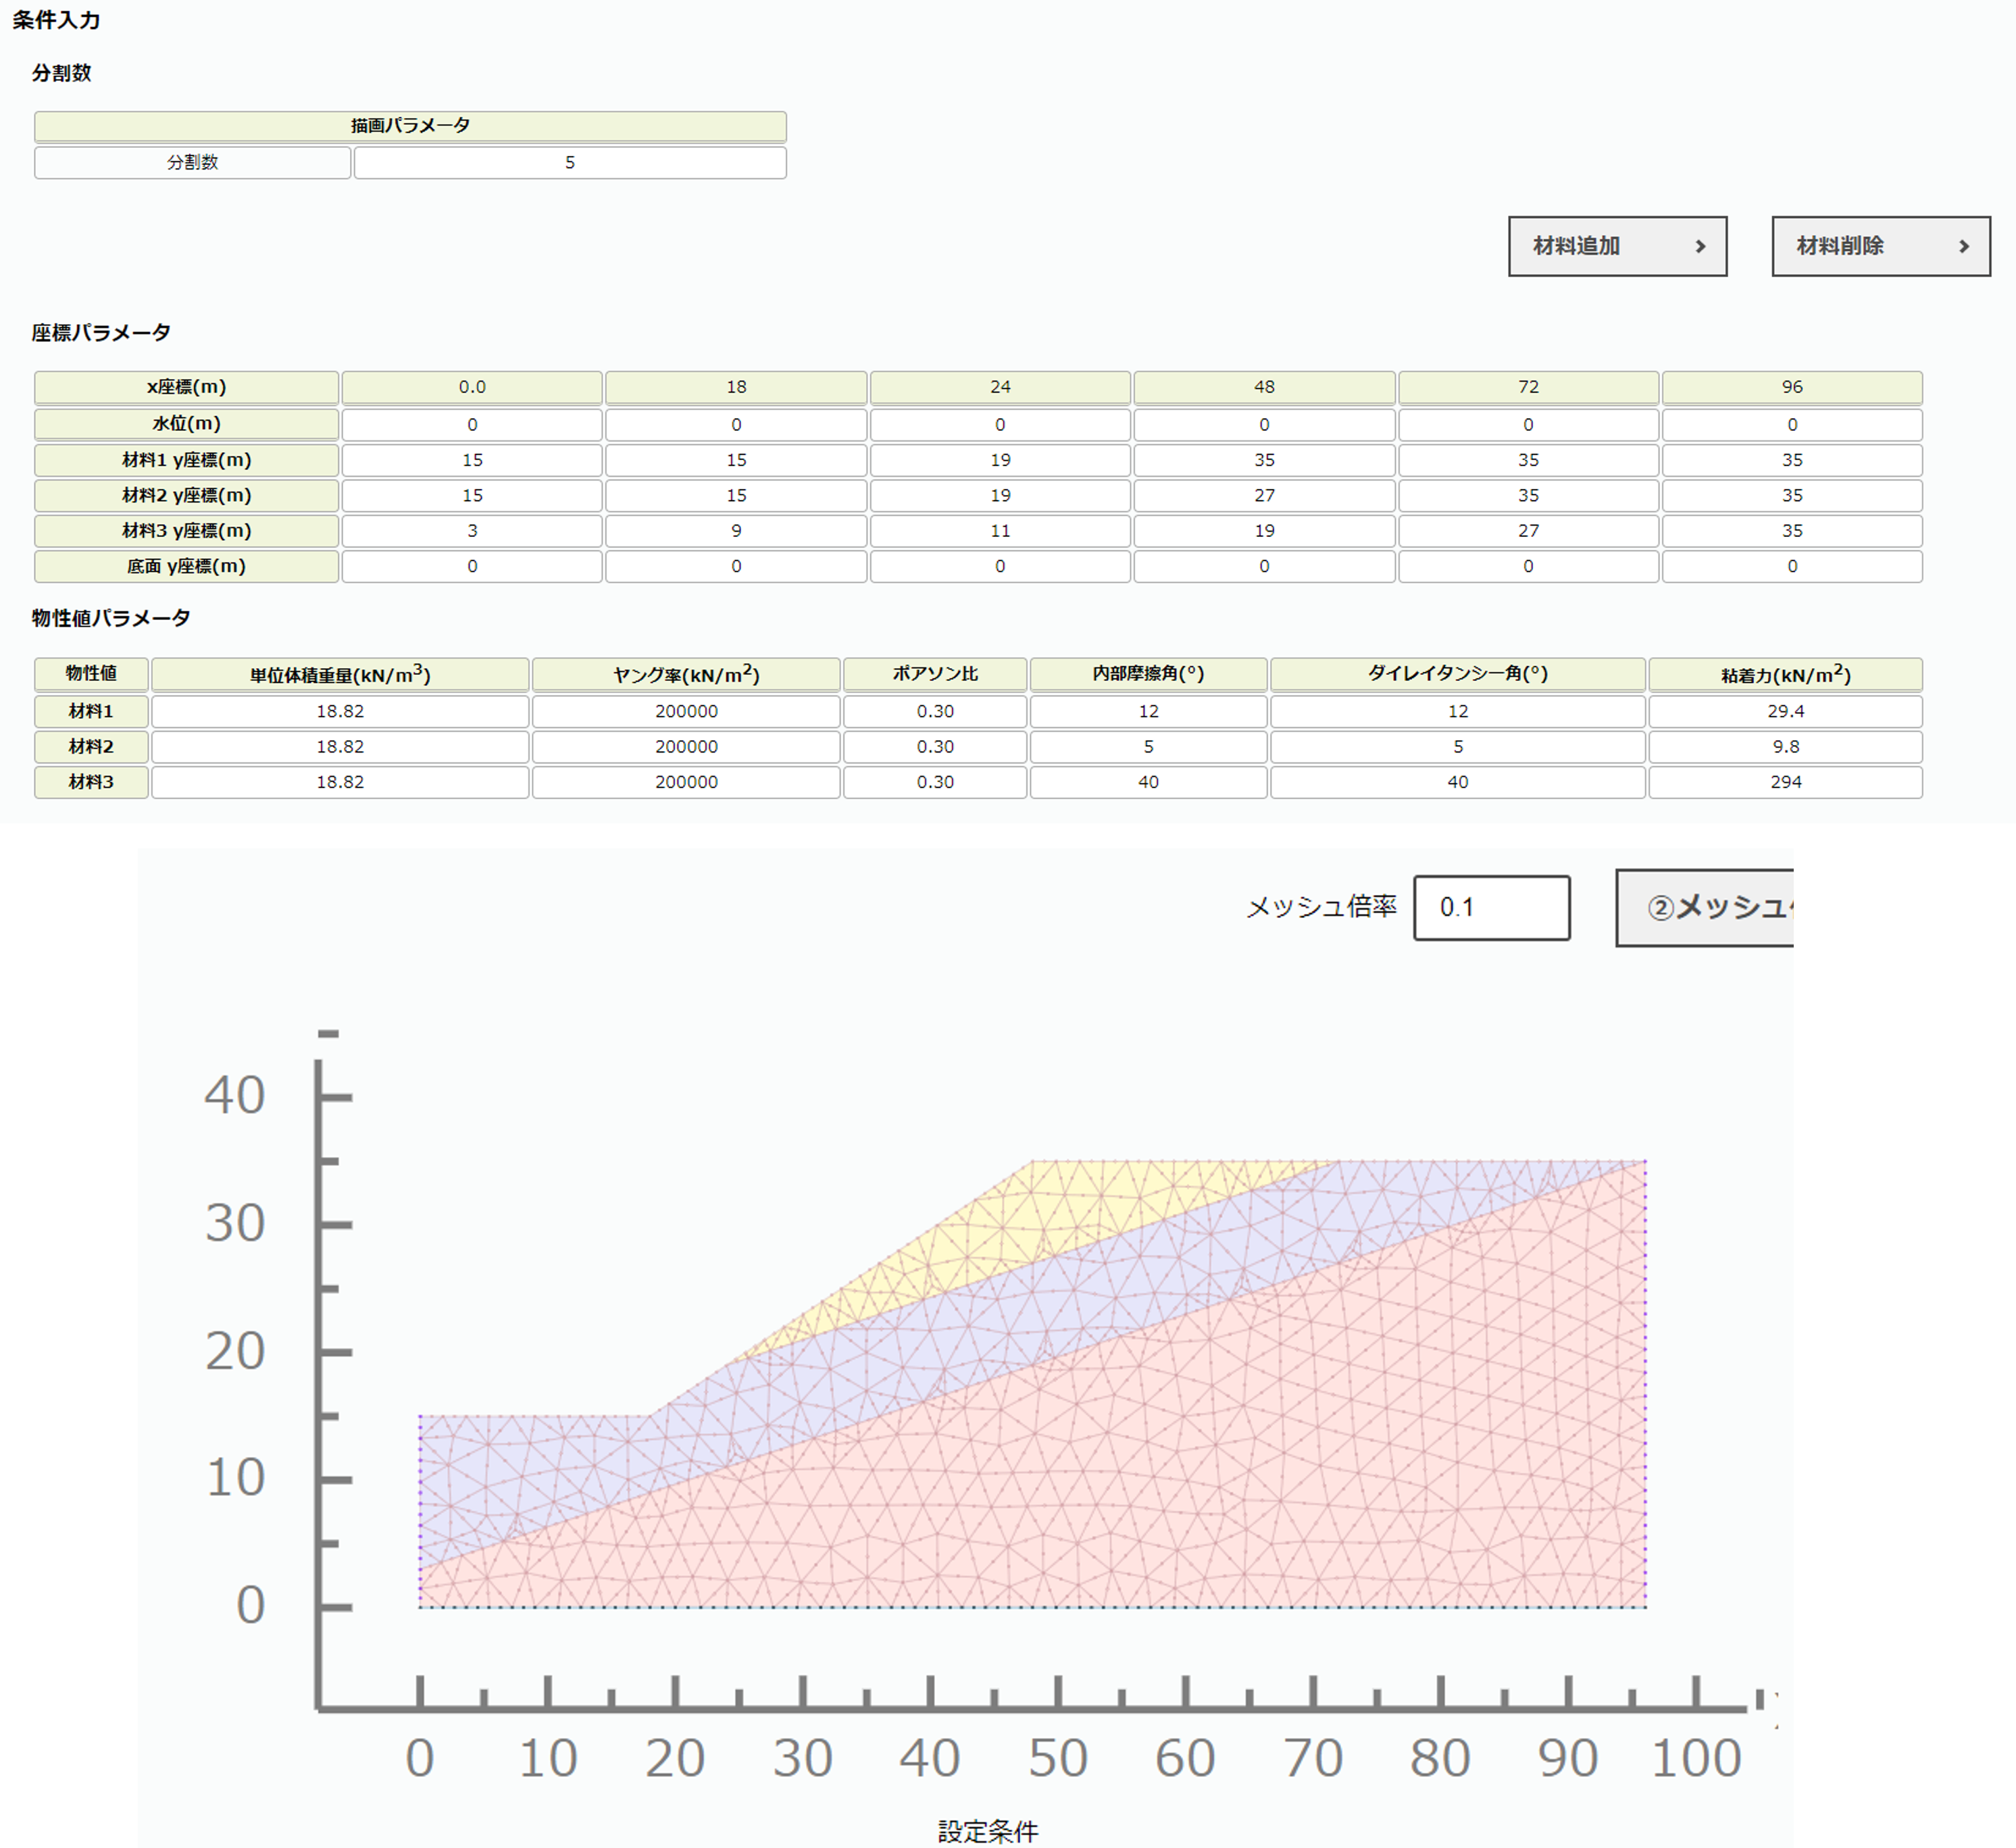Click 材料3 単位体積重量 cell 18.82
The height and width of the screenshot is (1848, 2016).
click(x=340, y=782)
